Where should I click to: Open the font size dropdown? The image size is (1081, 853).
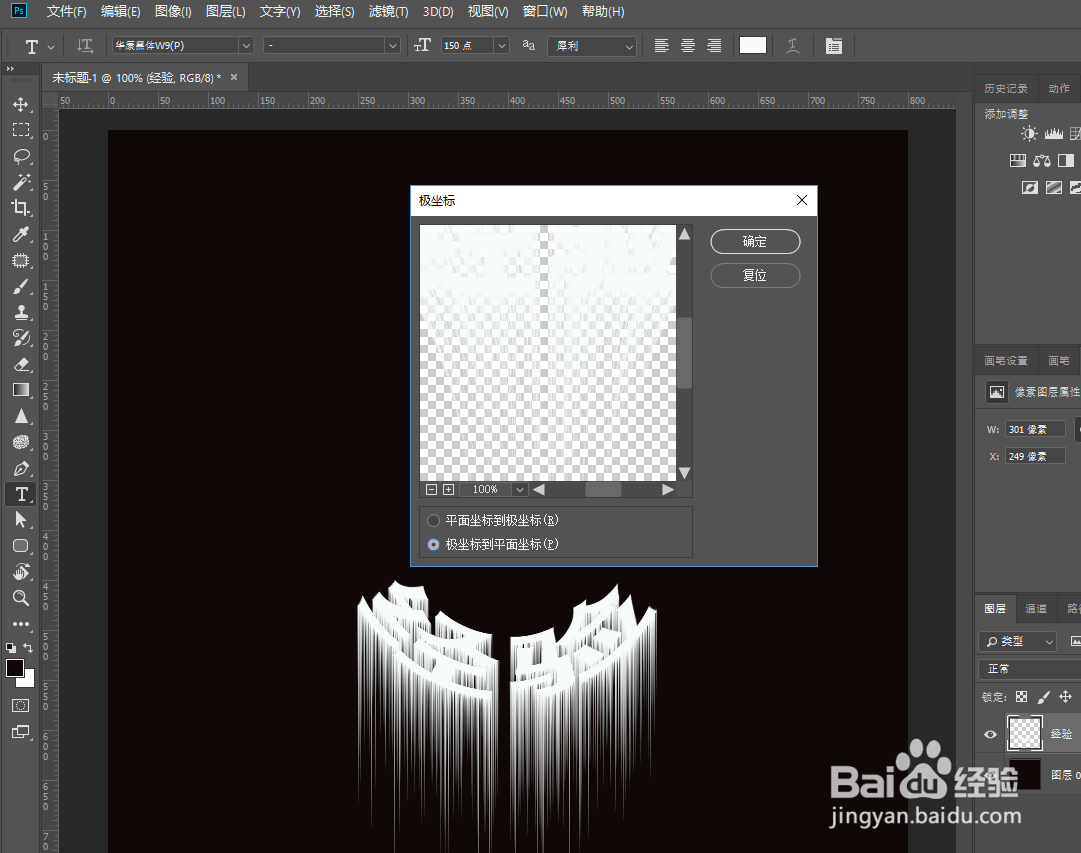[x=502, y=46]
